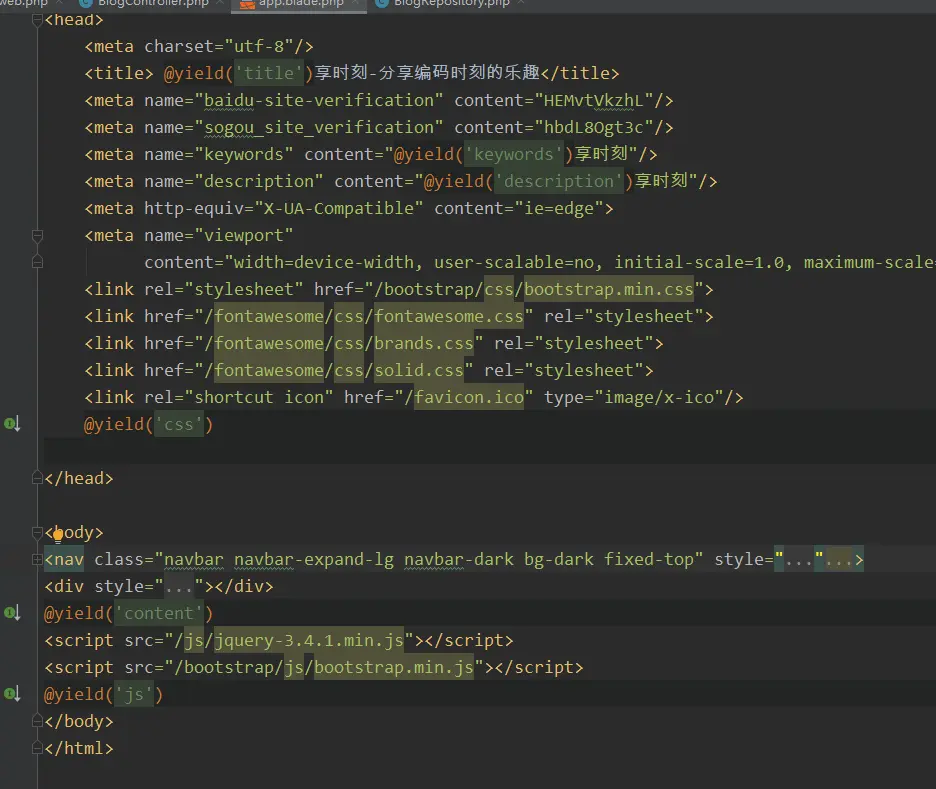Click navbar-dark class name
Image resolution: width=936 pixels, height=789 pixels.
click(458, 559)
